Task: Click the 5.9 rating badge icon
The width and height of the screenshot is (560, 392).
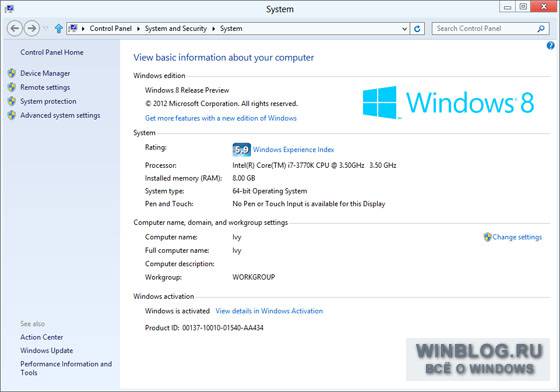Action: click(x=241, y=150)
